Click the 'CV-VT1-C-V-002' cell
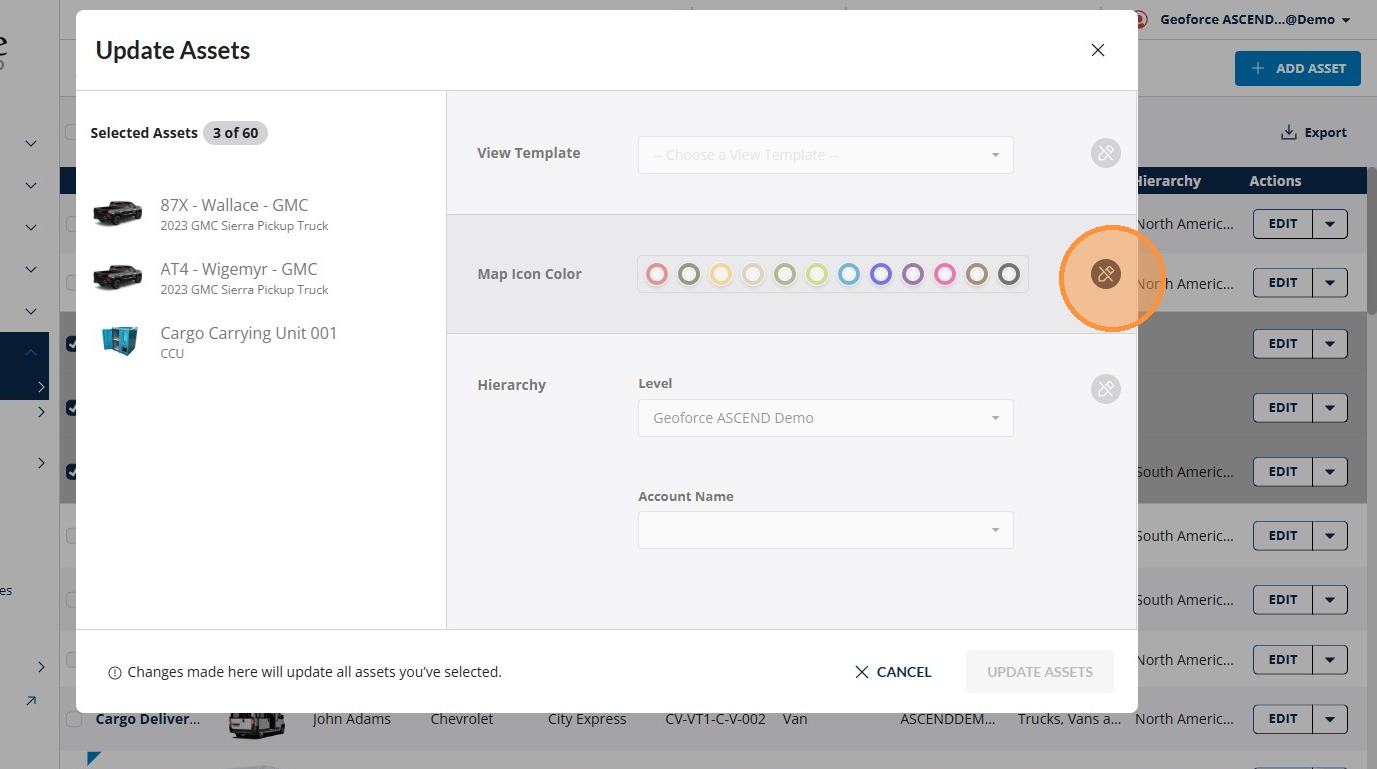Screen dimensions: 1377x769 pos(715,719)
